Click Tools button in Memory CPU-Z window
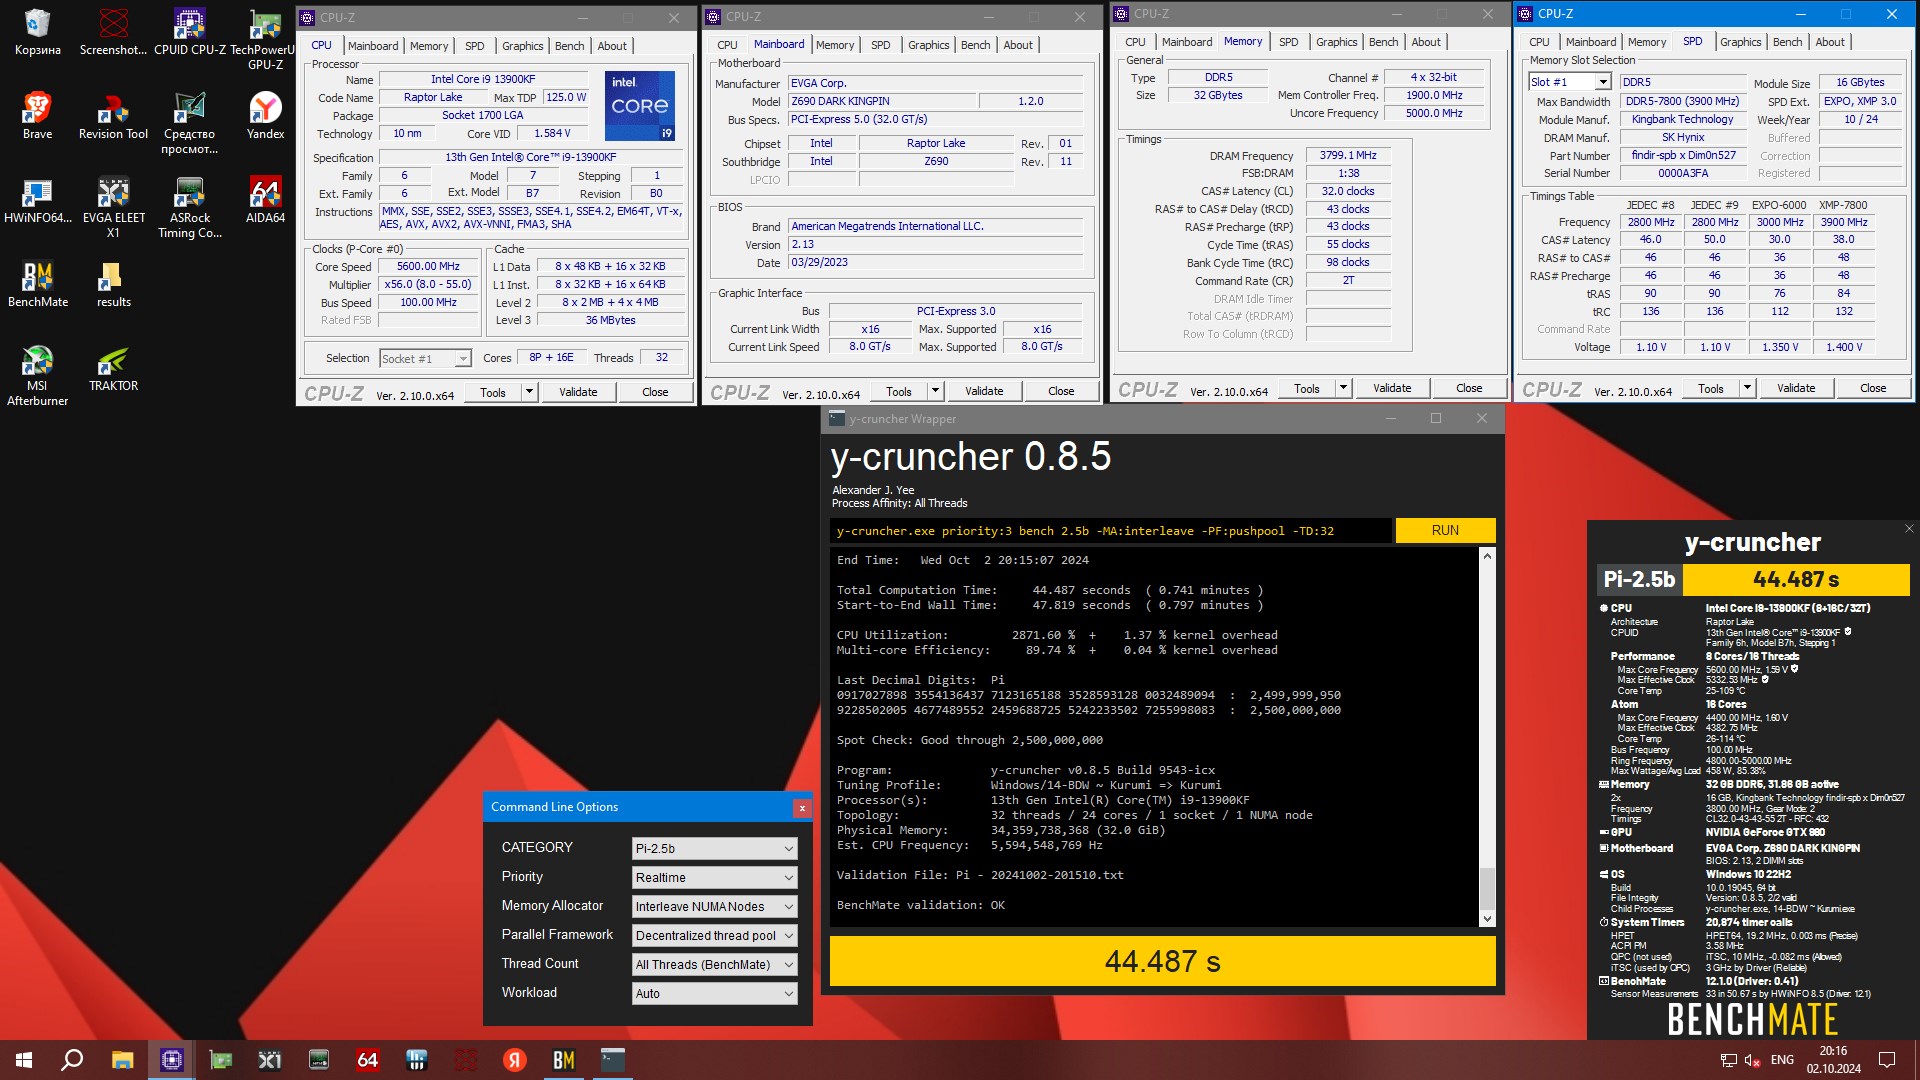The width and height of the screenshot is (1920, 1080). 1306,388
